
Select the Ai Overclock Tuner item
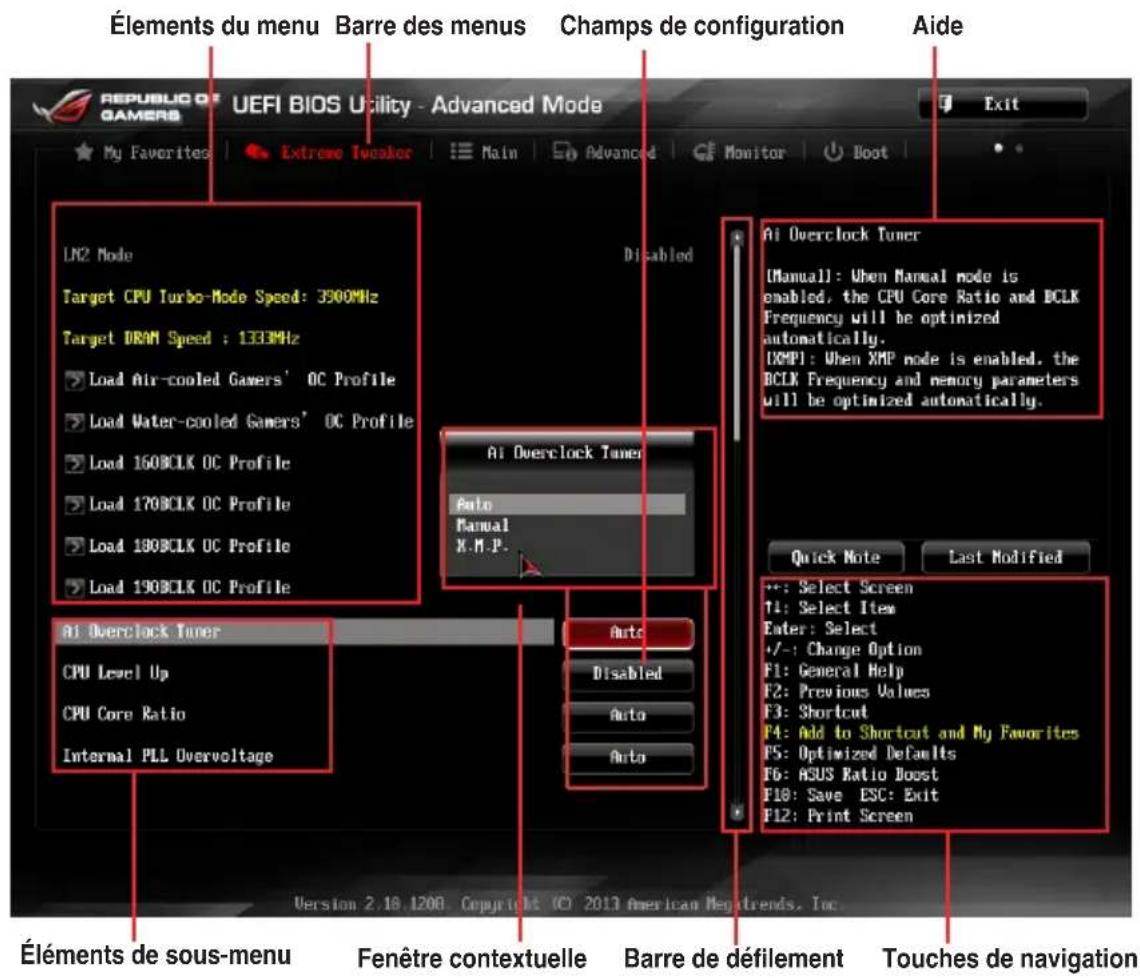[x=304, y=632]
